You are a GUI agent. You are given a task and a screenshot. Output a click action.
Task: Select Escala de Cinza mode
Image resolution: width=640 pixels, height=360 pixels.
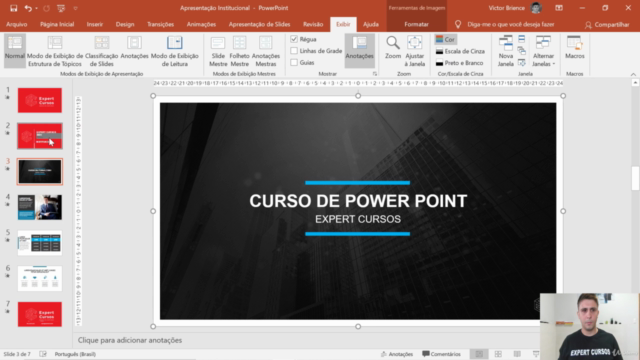(x=460, y=51)
